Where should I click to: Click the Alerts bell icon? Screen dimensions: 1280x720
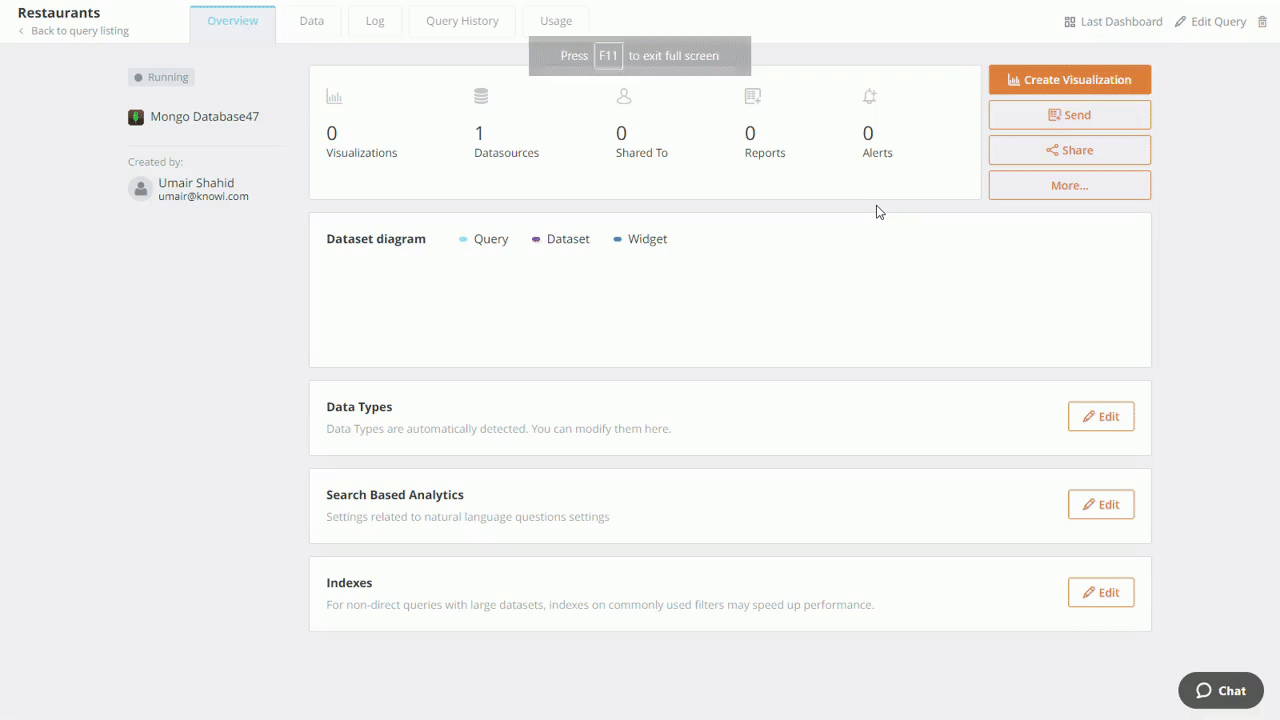[870, 97]
